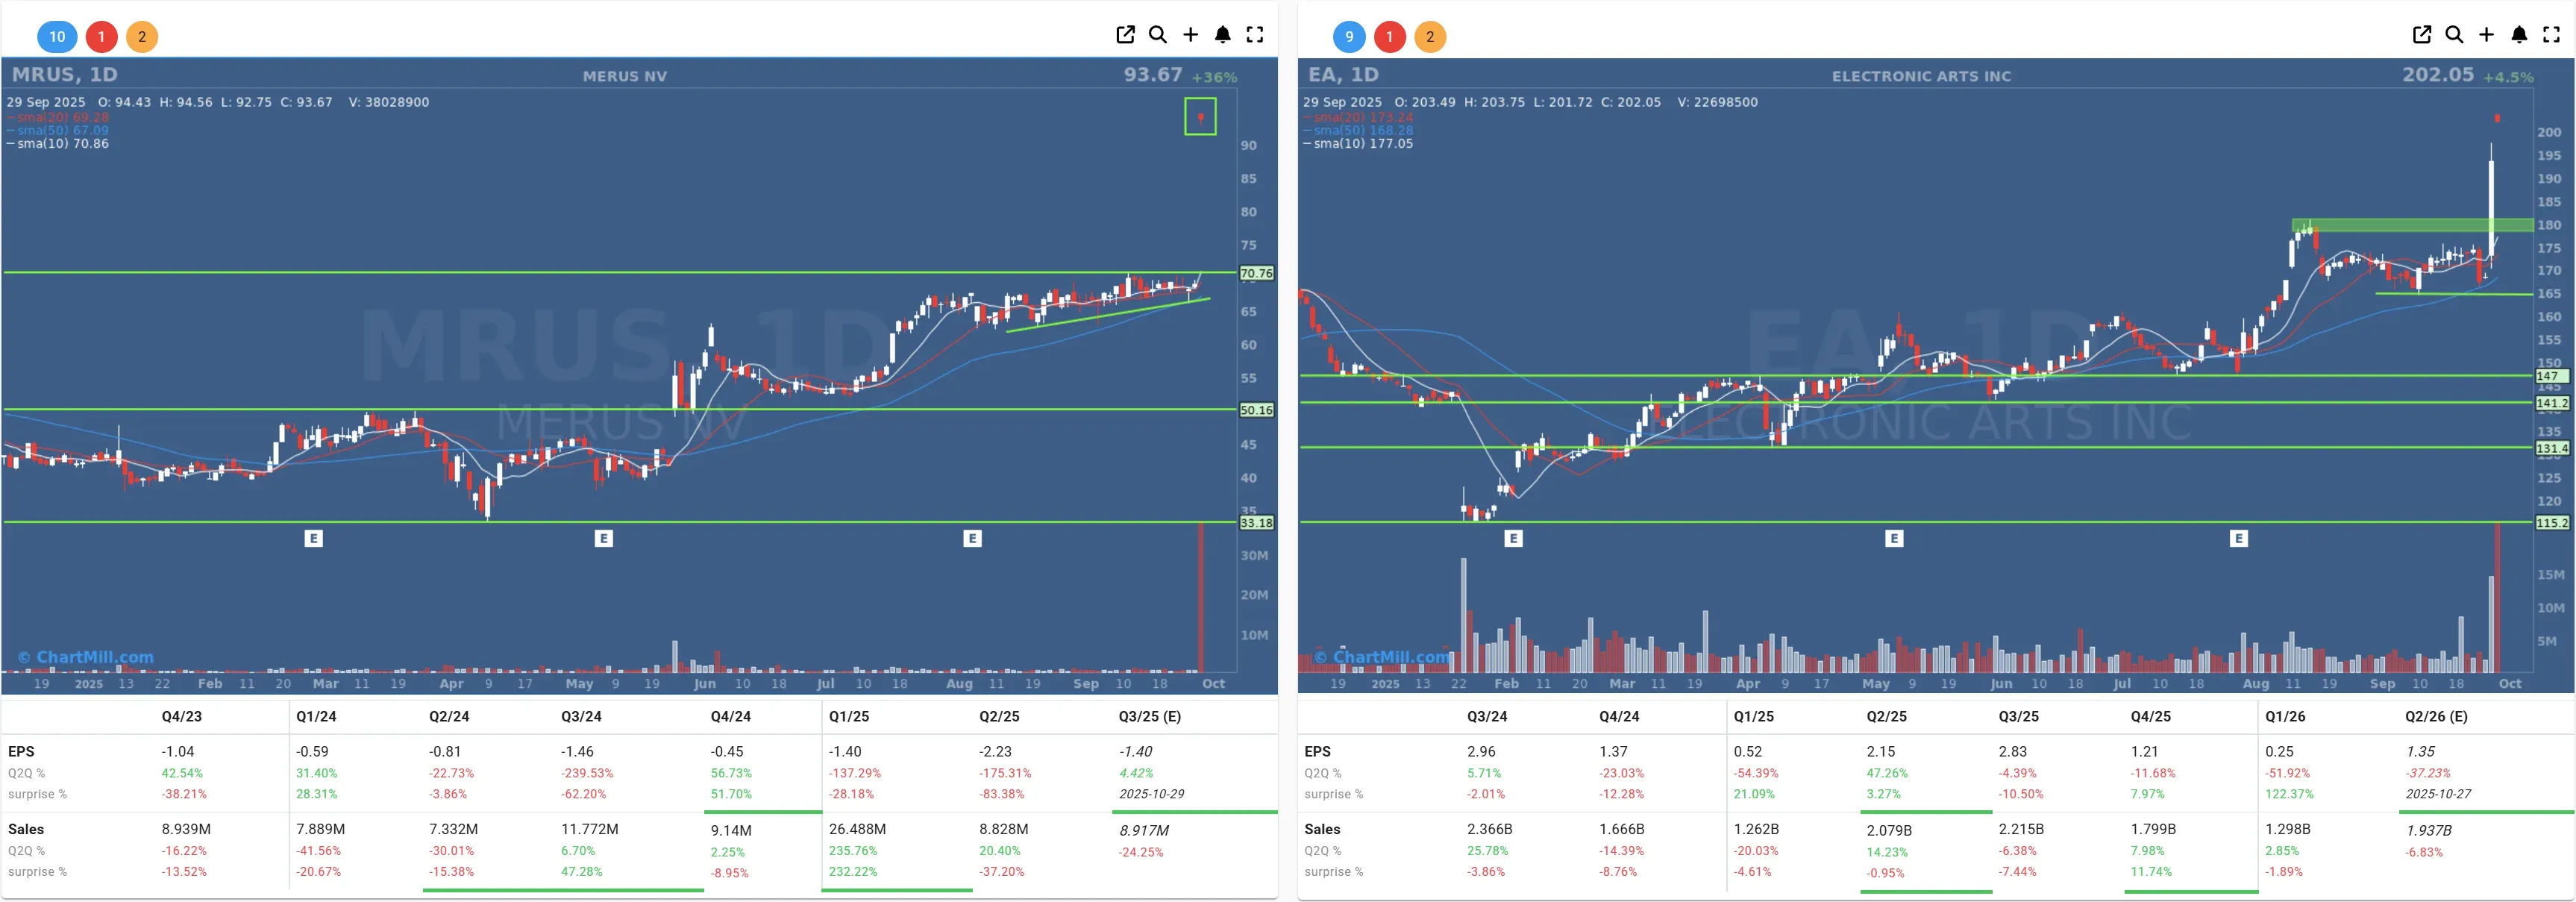This screenshot has width=2576, height=902.
Task: Click the February earnings E marker on EA chart
Action: coord(1513,538)
